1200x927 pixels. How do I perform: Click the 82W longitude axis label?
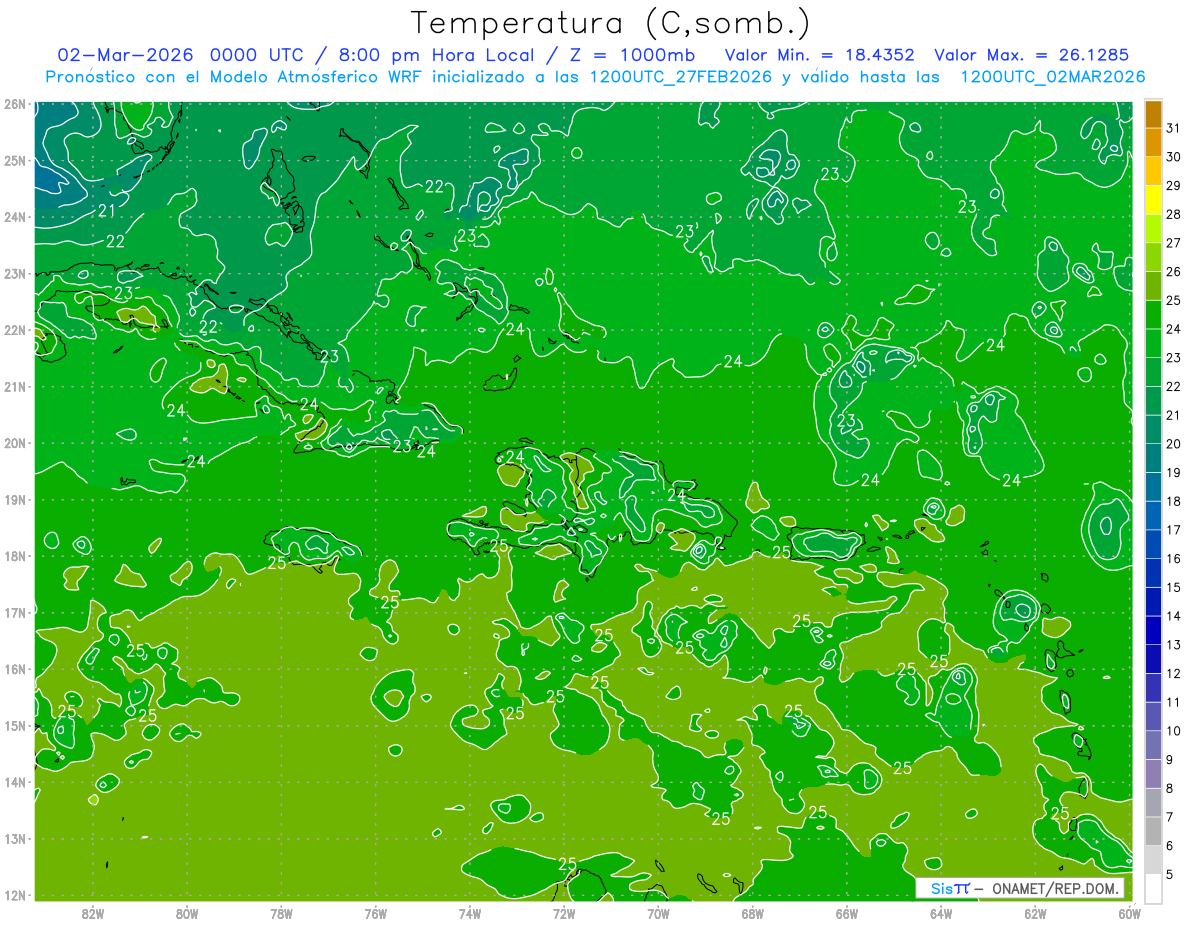tap(93, 913)
